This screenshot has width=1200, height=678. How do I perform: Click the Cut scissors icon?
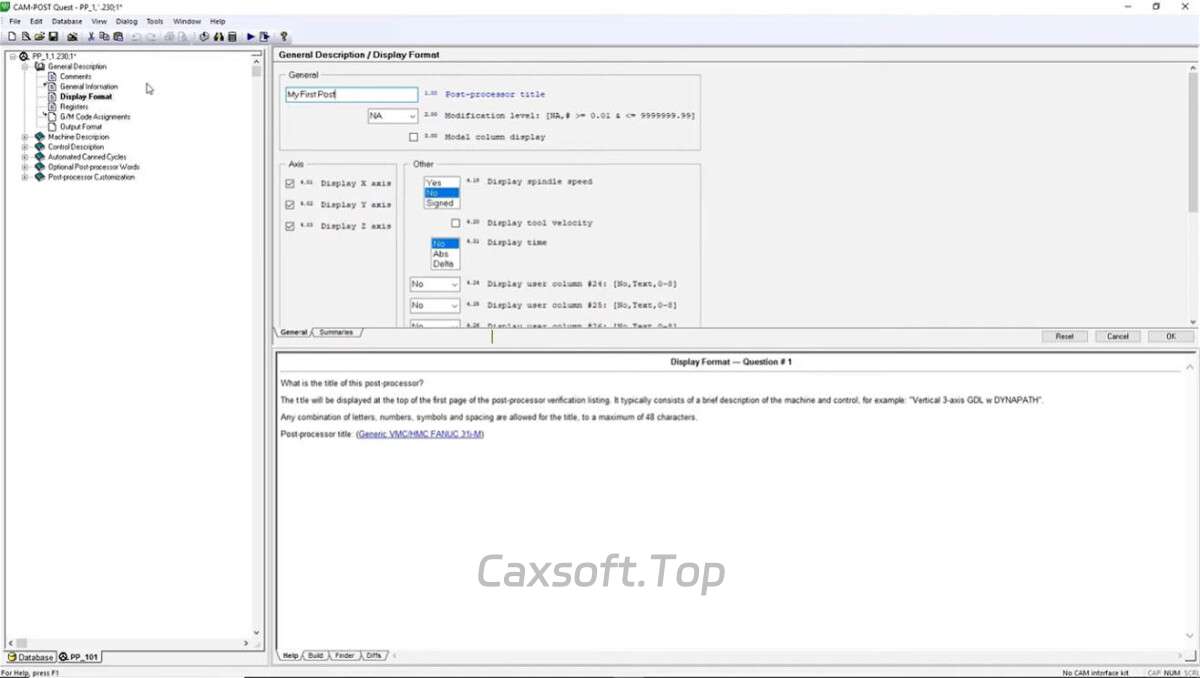pyautogui.click(x=91, y=37)
